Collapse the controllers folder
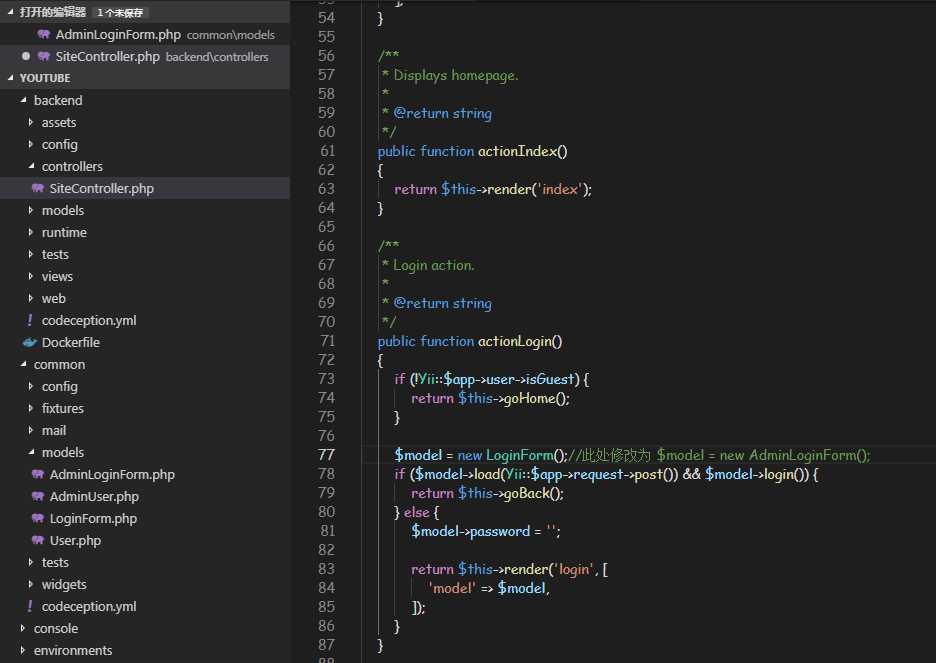The height and width of the screenshot is (663, 936). 31,166
